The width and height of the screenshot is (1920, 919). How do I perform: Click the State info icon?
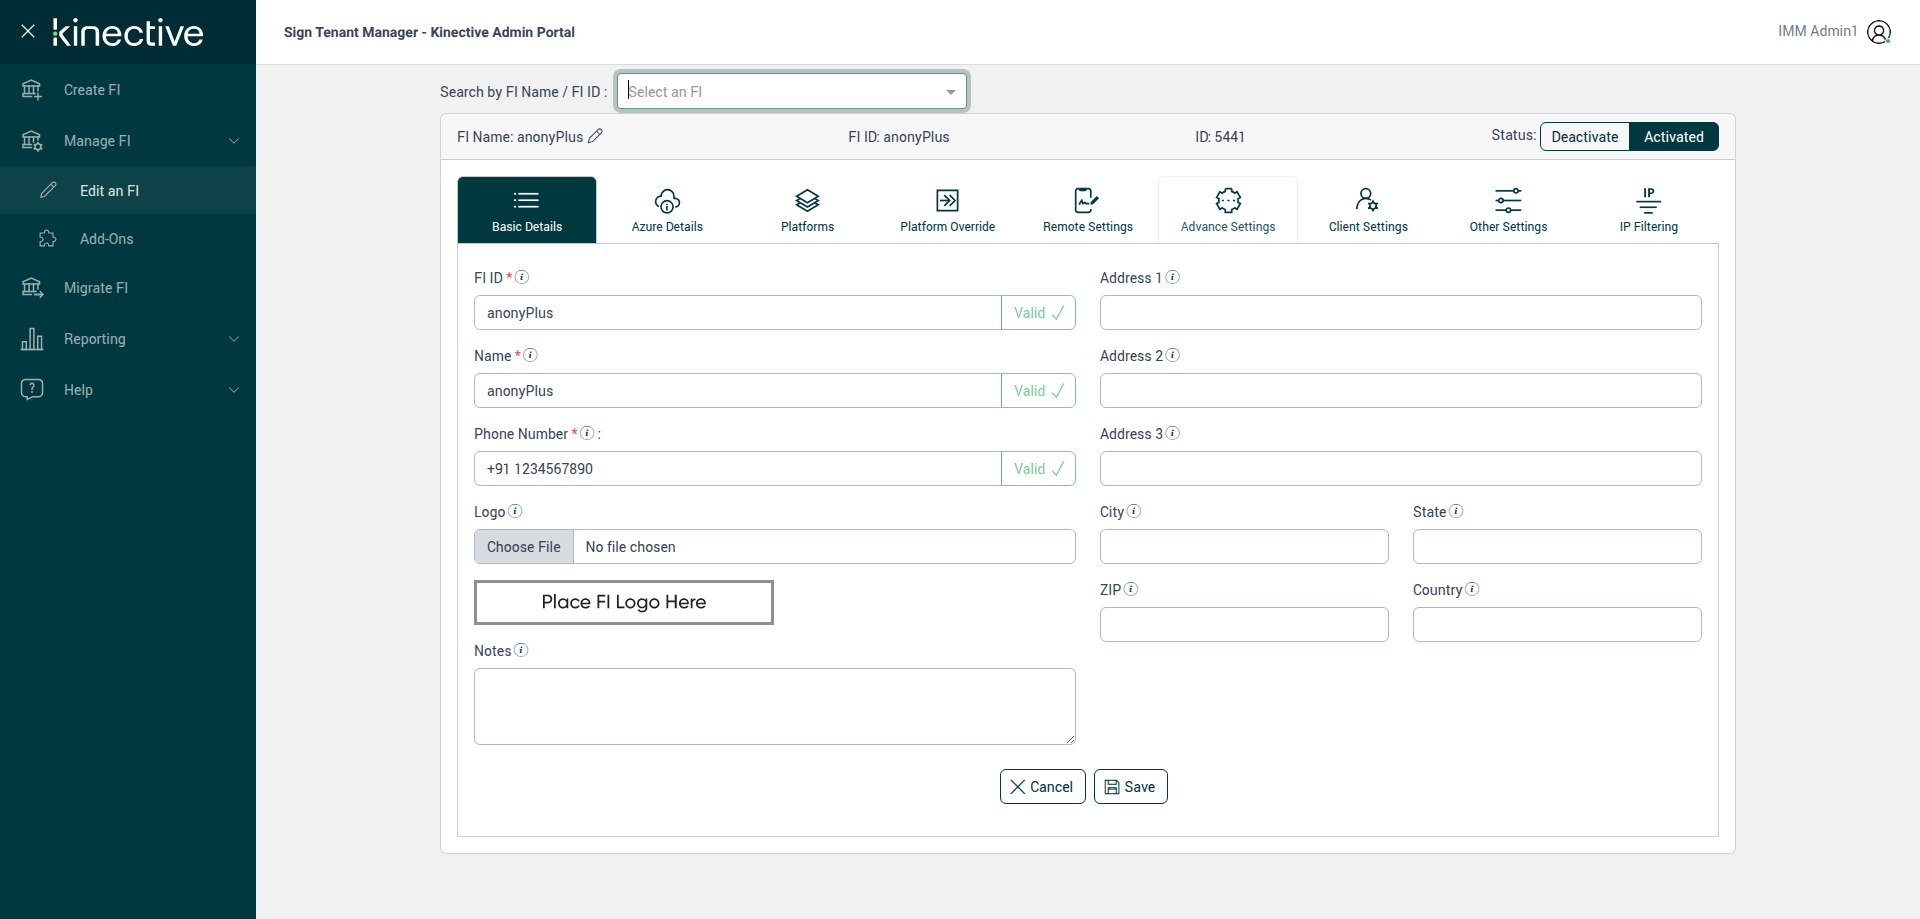click(1456, 511)
